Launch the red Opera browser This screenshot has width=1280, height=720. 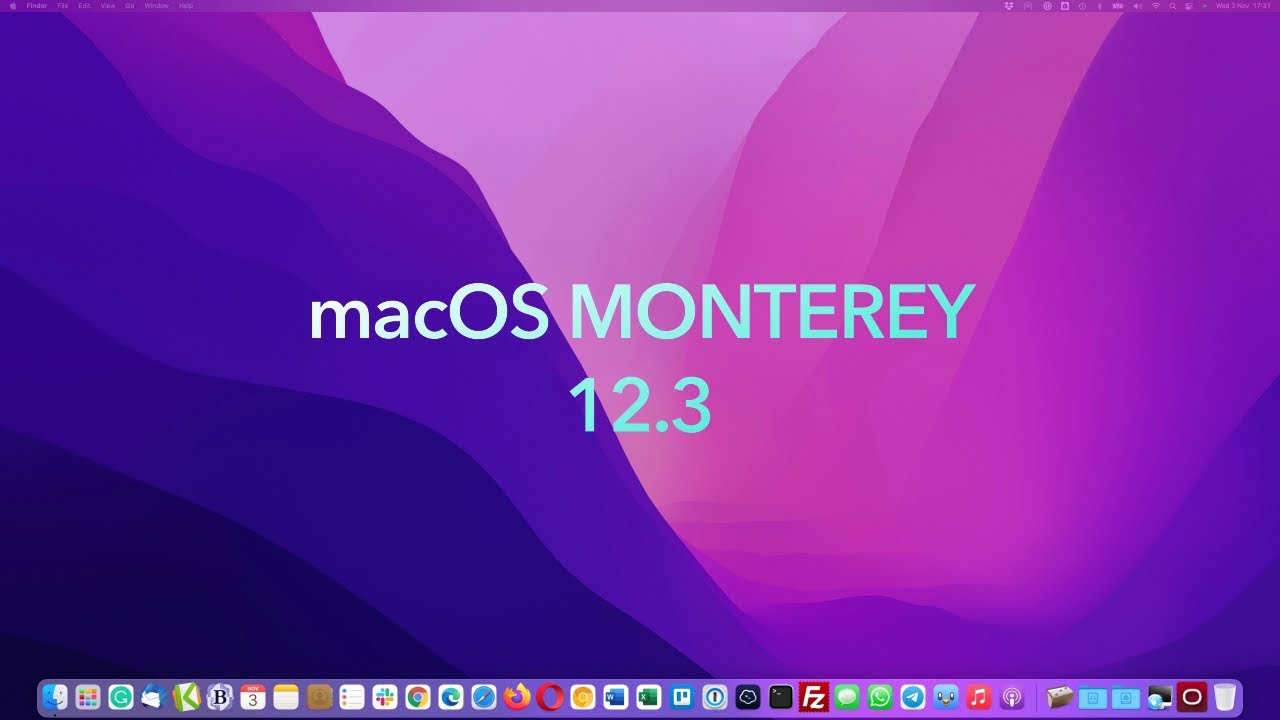(x=550, y=697)
